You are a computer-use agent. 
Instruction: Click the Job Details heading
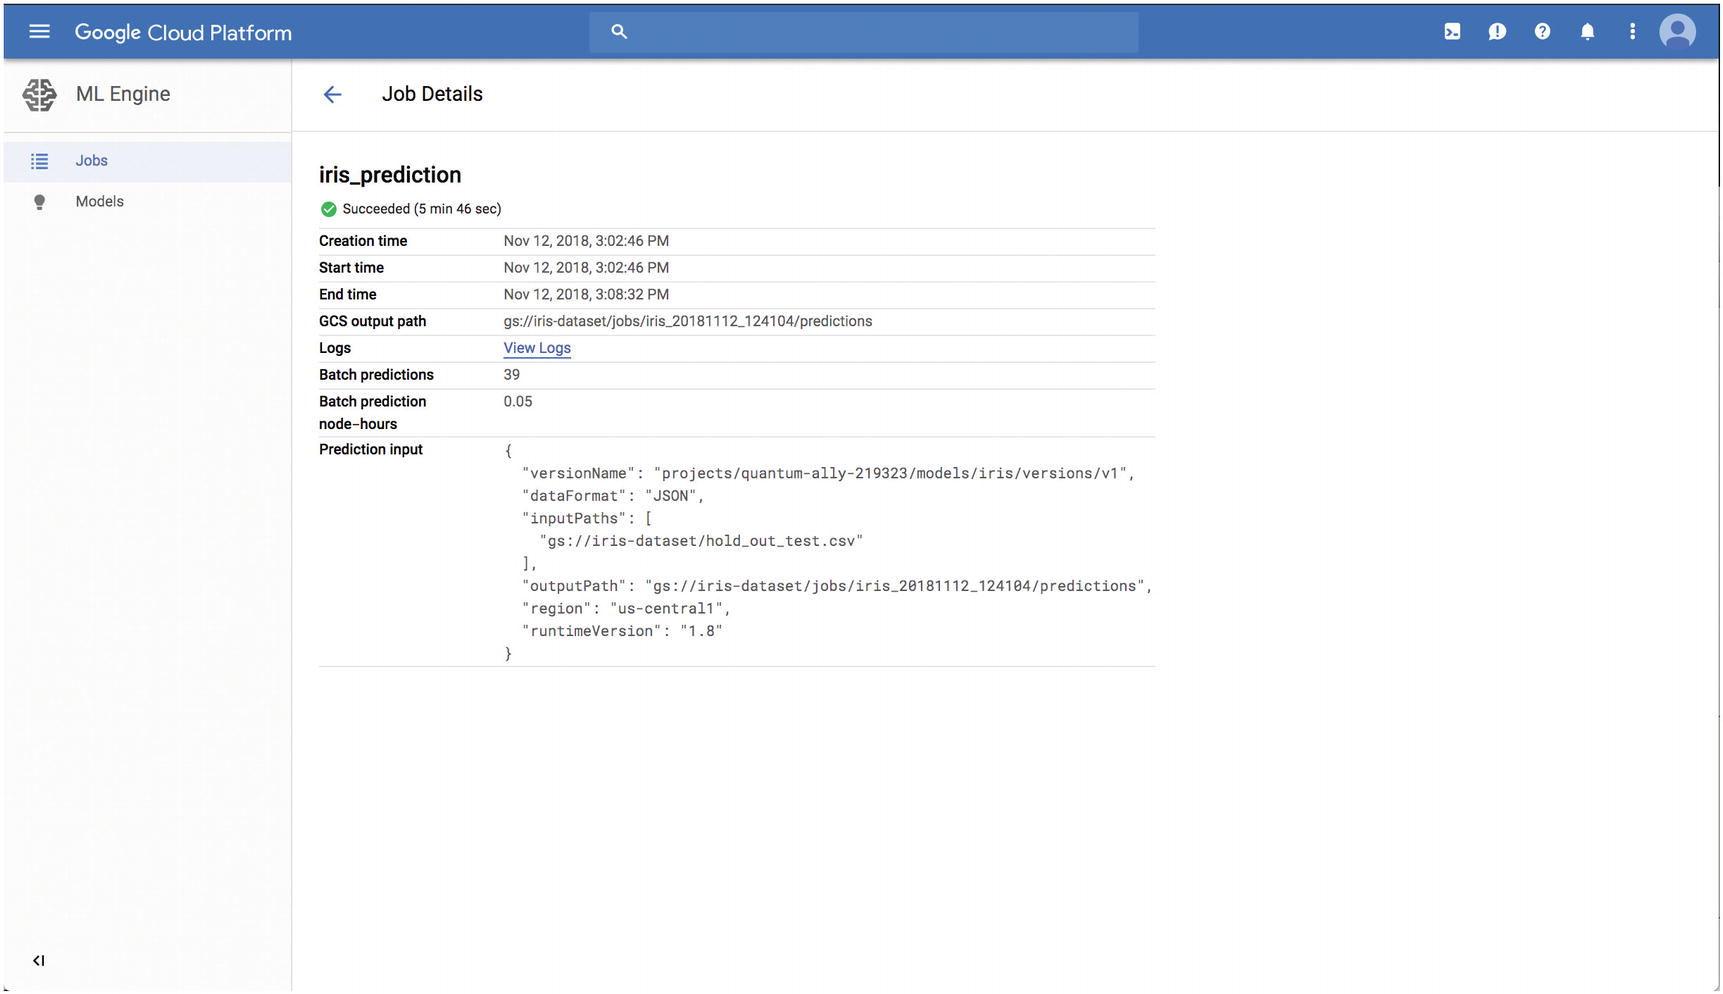432,94
